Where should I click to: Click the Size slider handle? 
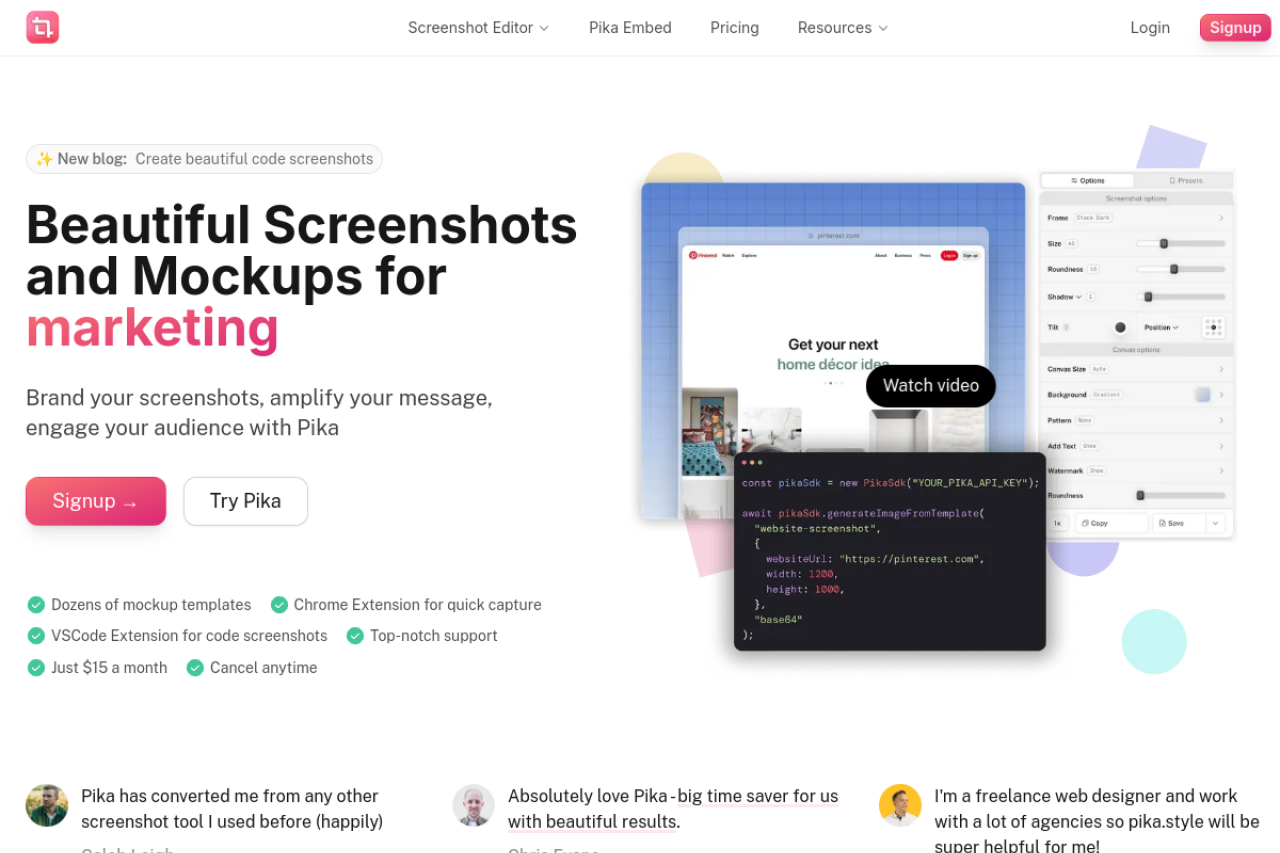(1164, 243)
